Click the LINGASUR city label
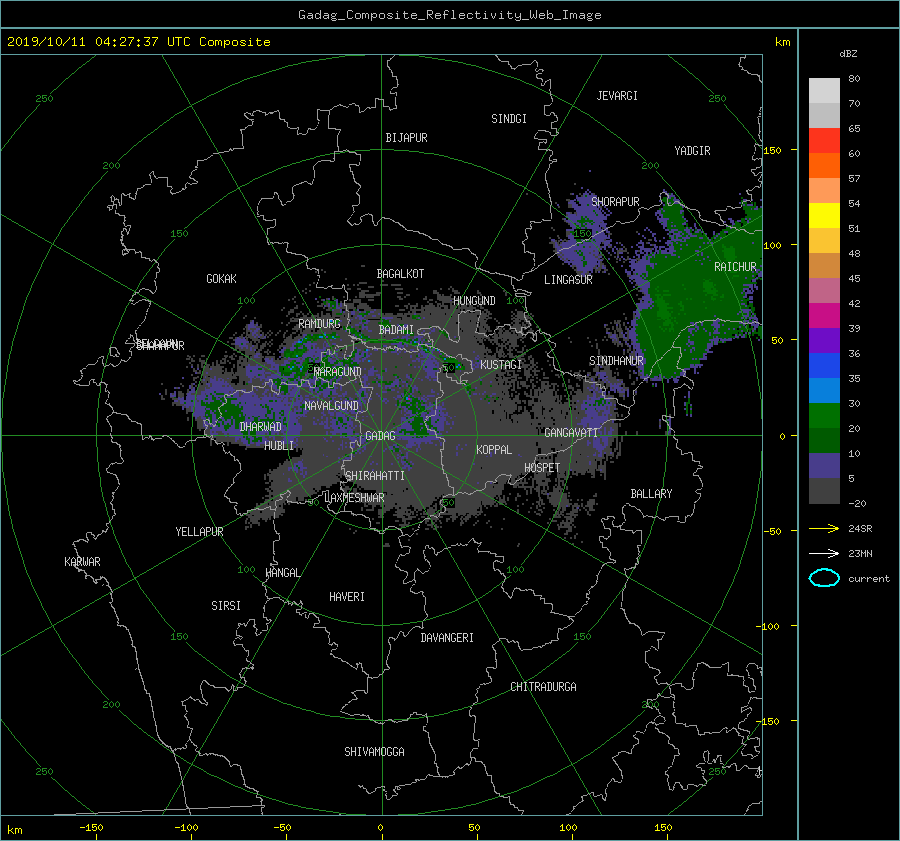Screen dimensions: 900x841 coord(568,280)
